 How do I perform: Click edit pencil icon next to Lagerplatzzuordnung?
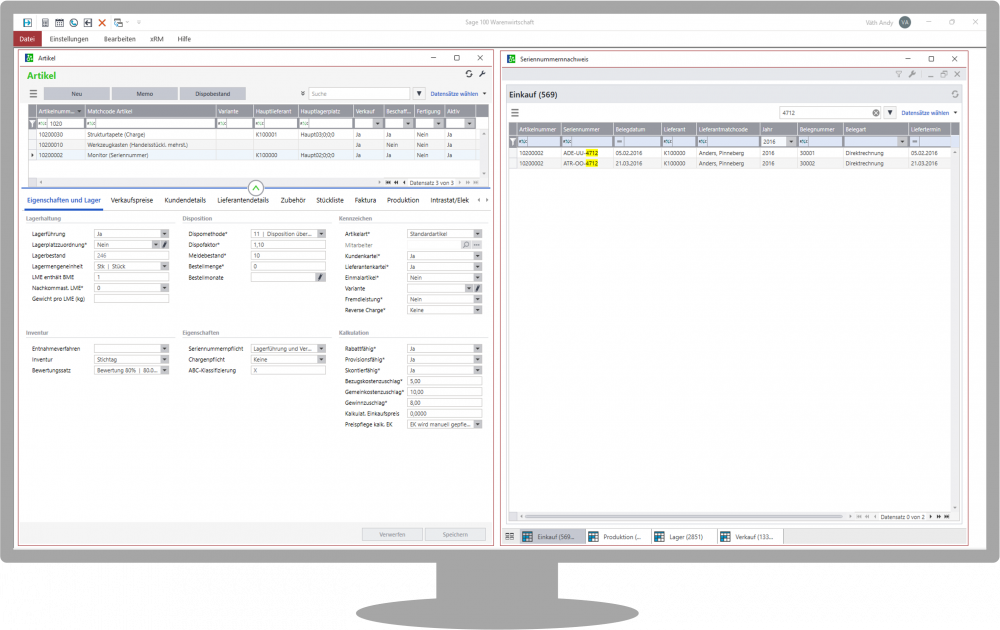click(167, 244)
